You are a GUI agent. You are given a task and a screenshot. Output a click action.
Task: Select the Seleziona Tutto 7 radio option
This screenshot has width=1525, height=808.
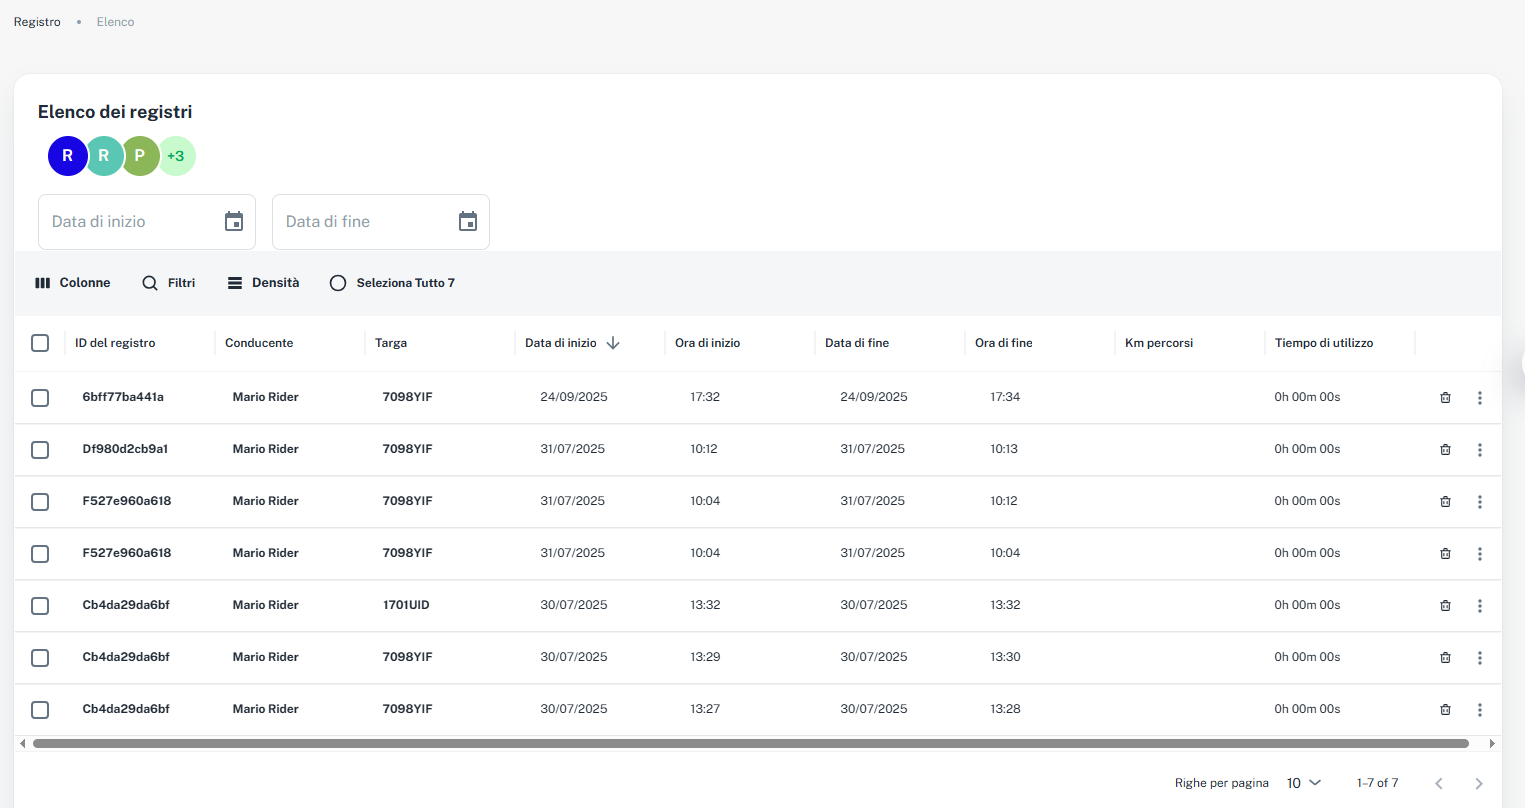click(338, 283)
